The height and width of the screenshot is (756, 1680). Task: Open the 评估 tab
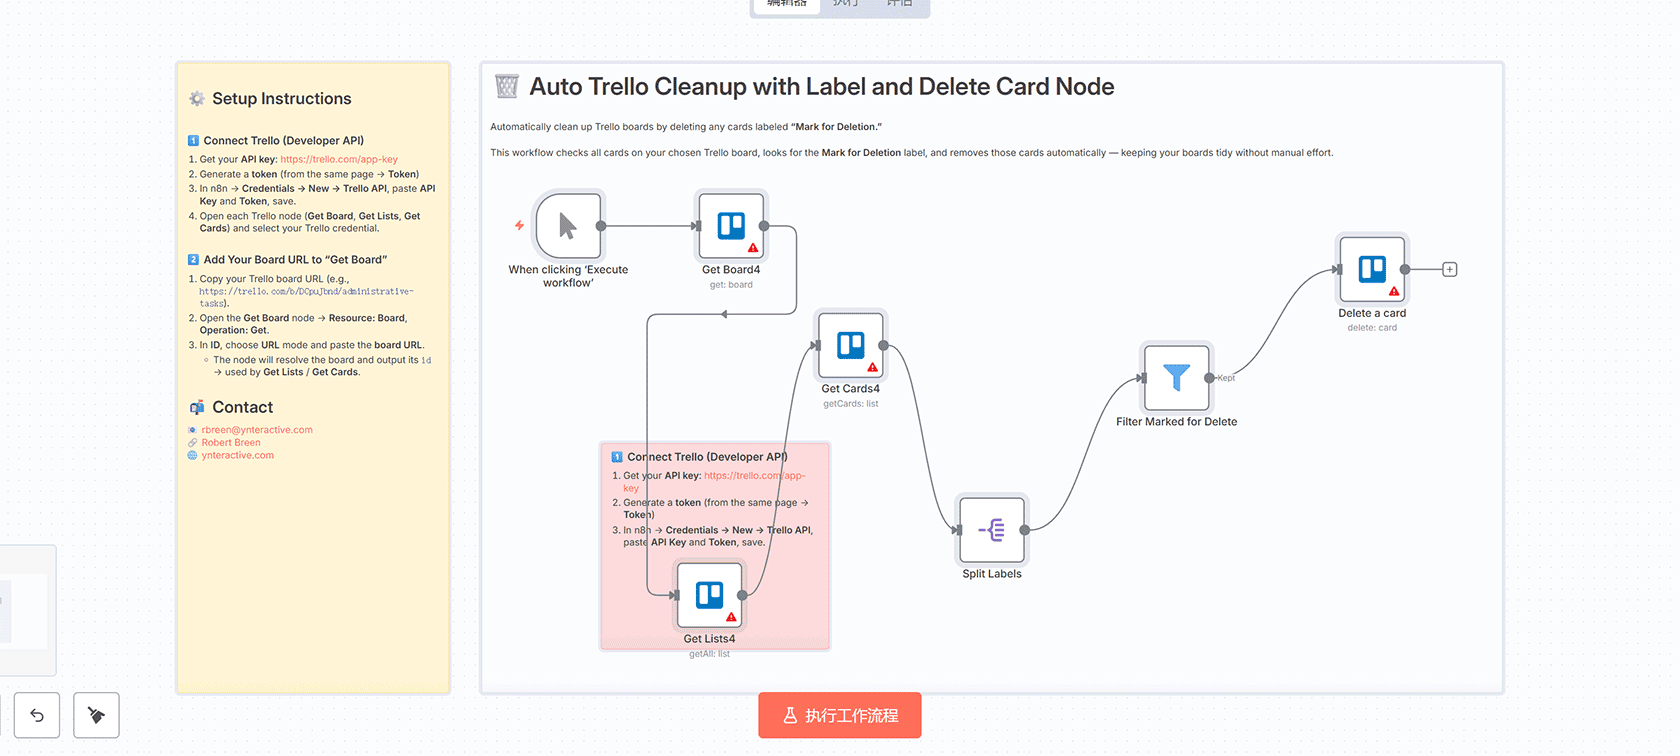899,4
